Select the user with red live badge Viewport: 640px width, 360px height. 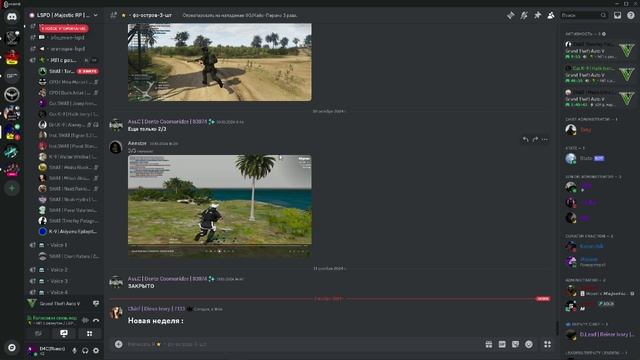[x=69, y=71]
